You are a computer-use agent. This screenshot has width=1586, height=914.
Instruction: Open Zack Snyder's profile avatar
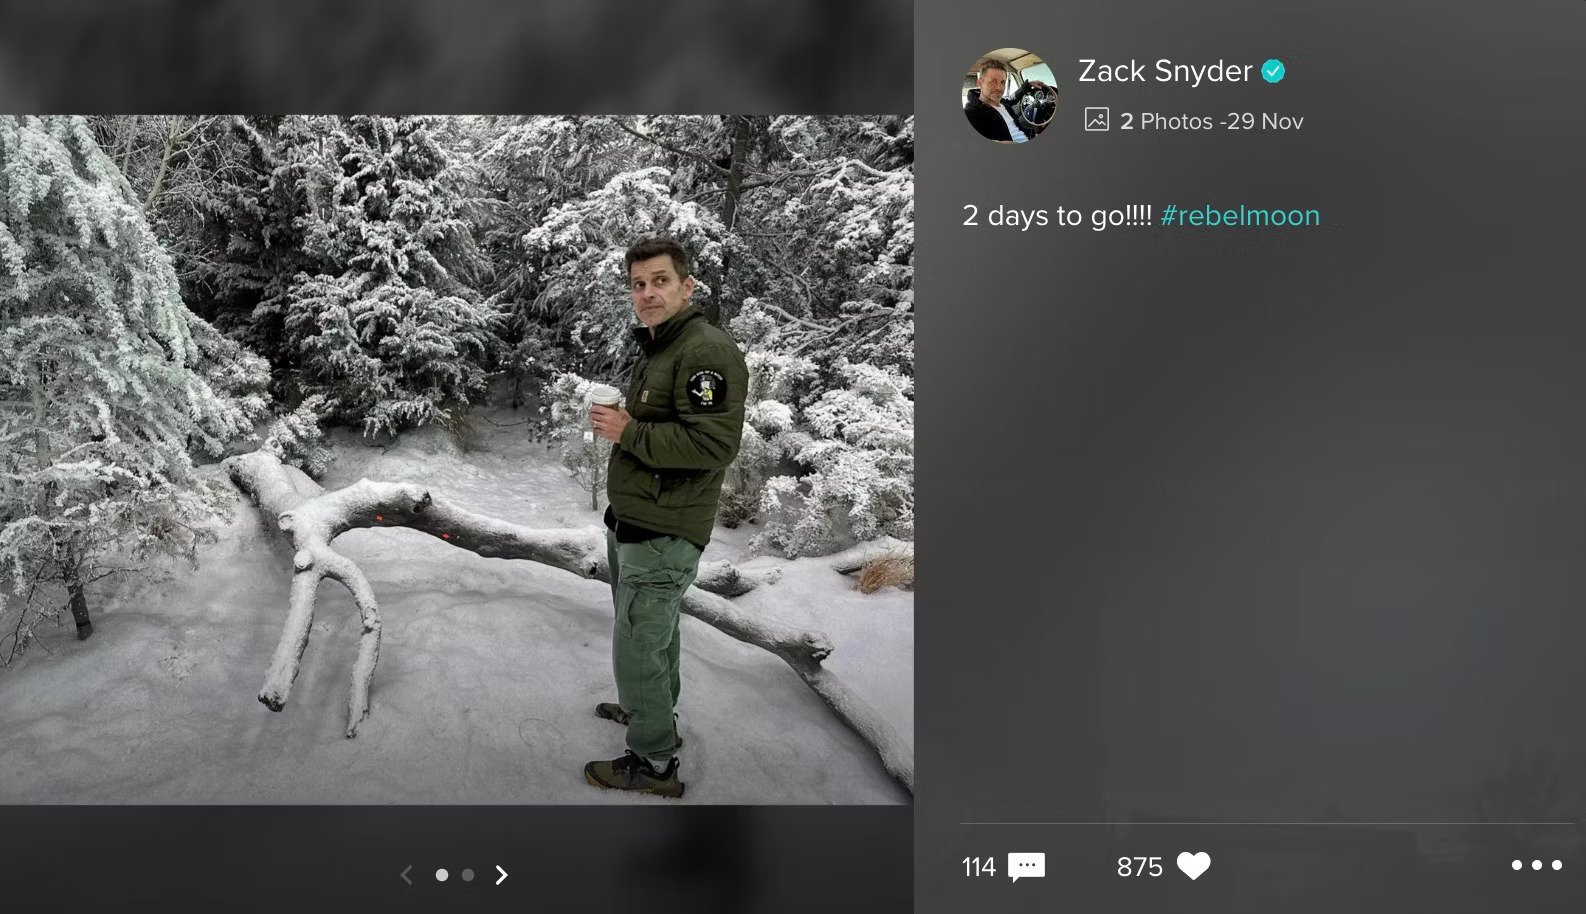click(1010, 95)
